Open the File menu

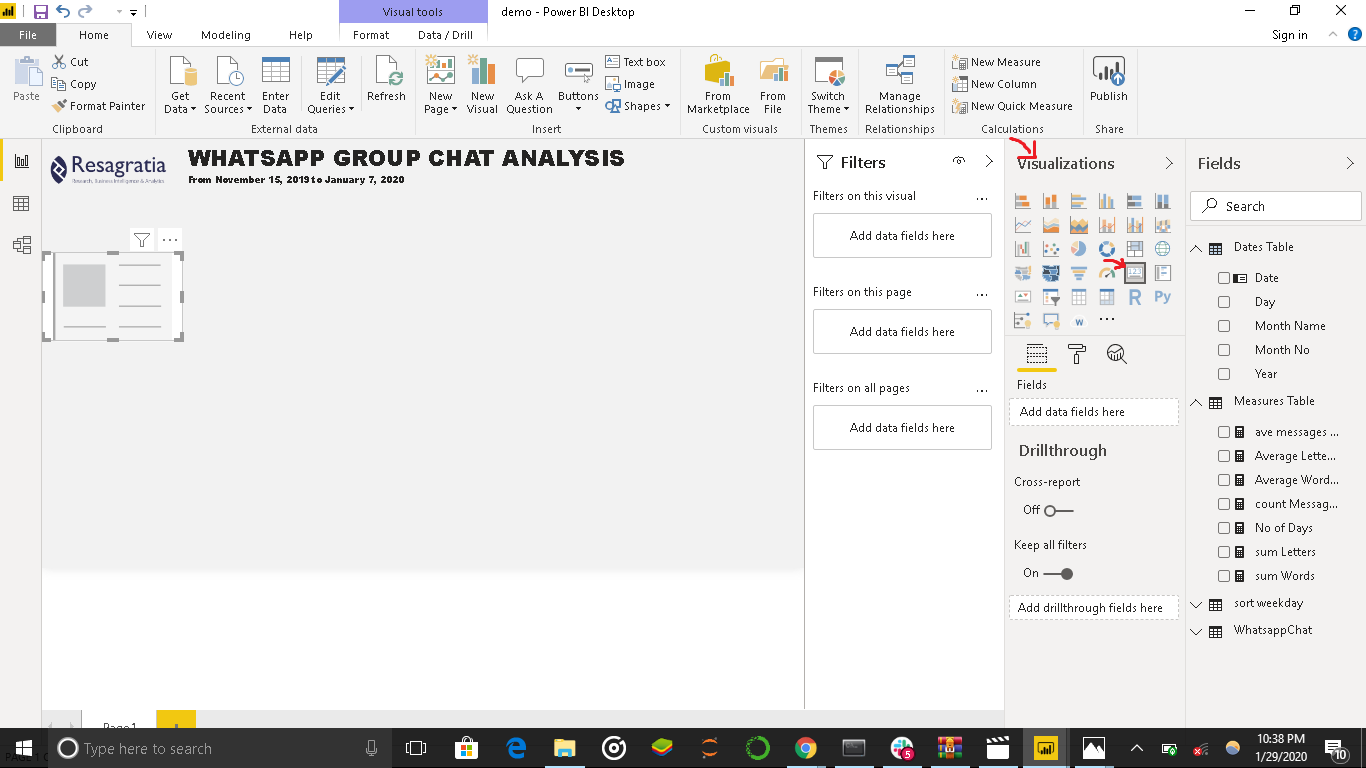click(x=28, y=35)
